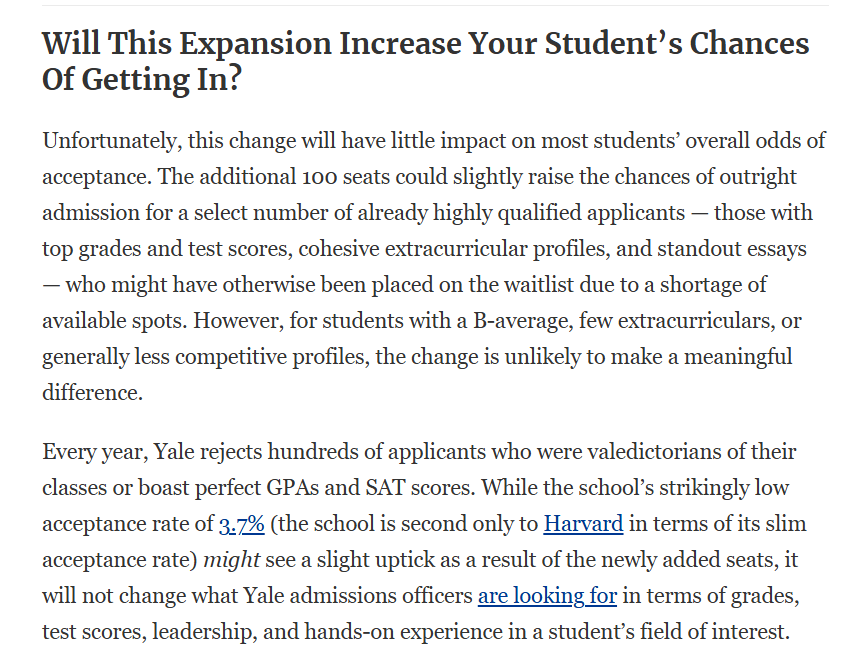Open the 3.7% acceptance rate link

coord(242,524)
